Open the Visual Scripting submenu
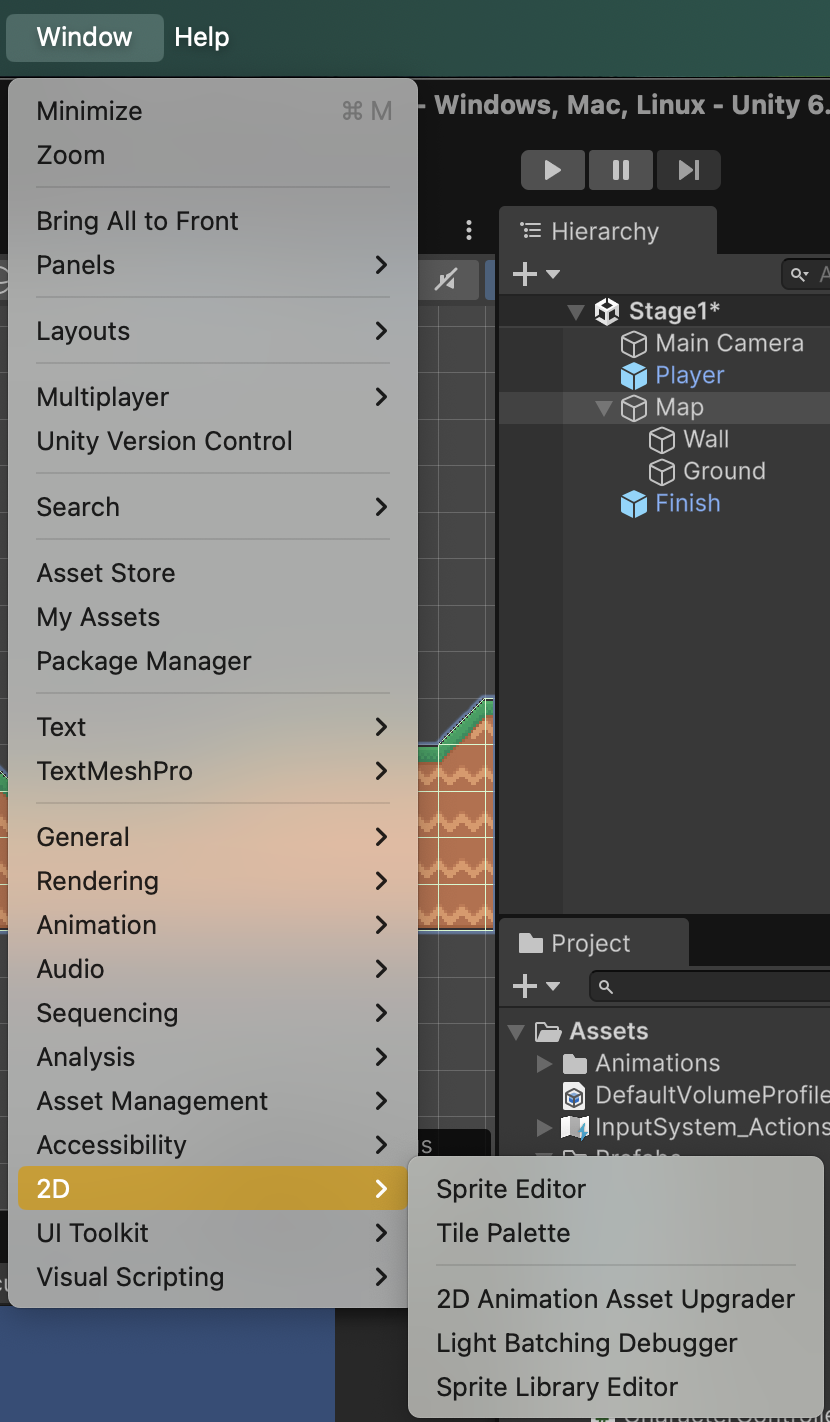This screenshot has width=830, height=1422. pos(213,1277)
